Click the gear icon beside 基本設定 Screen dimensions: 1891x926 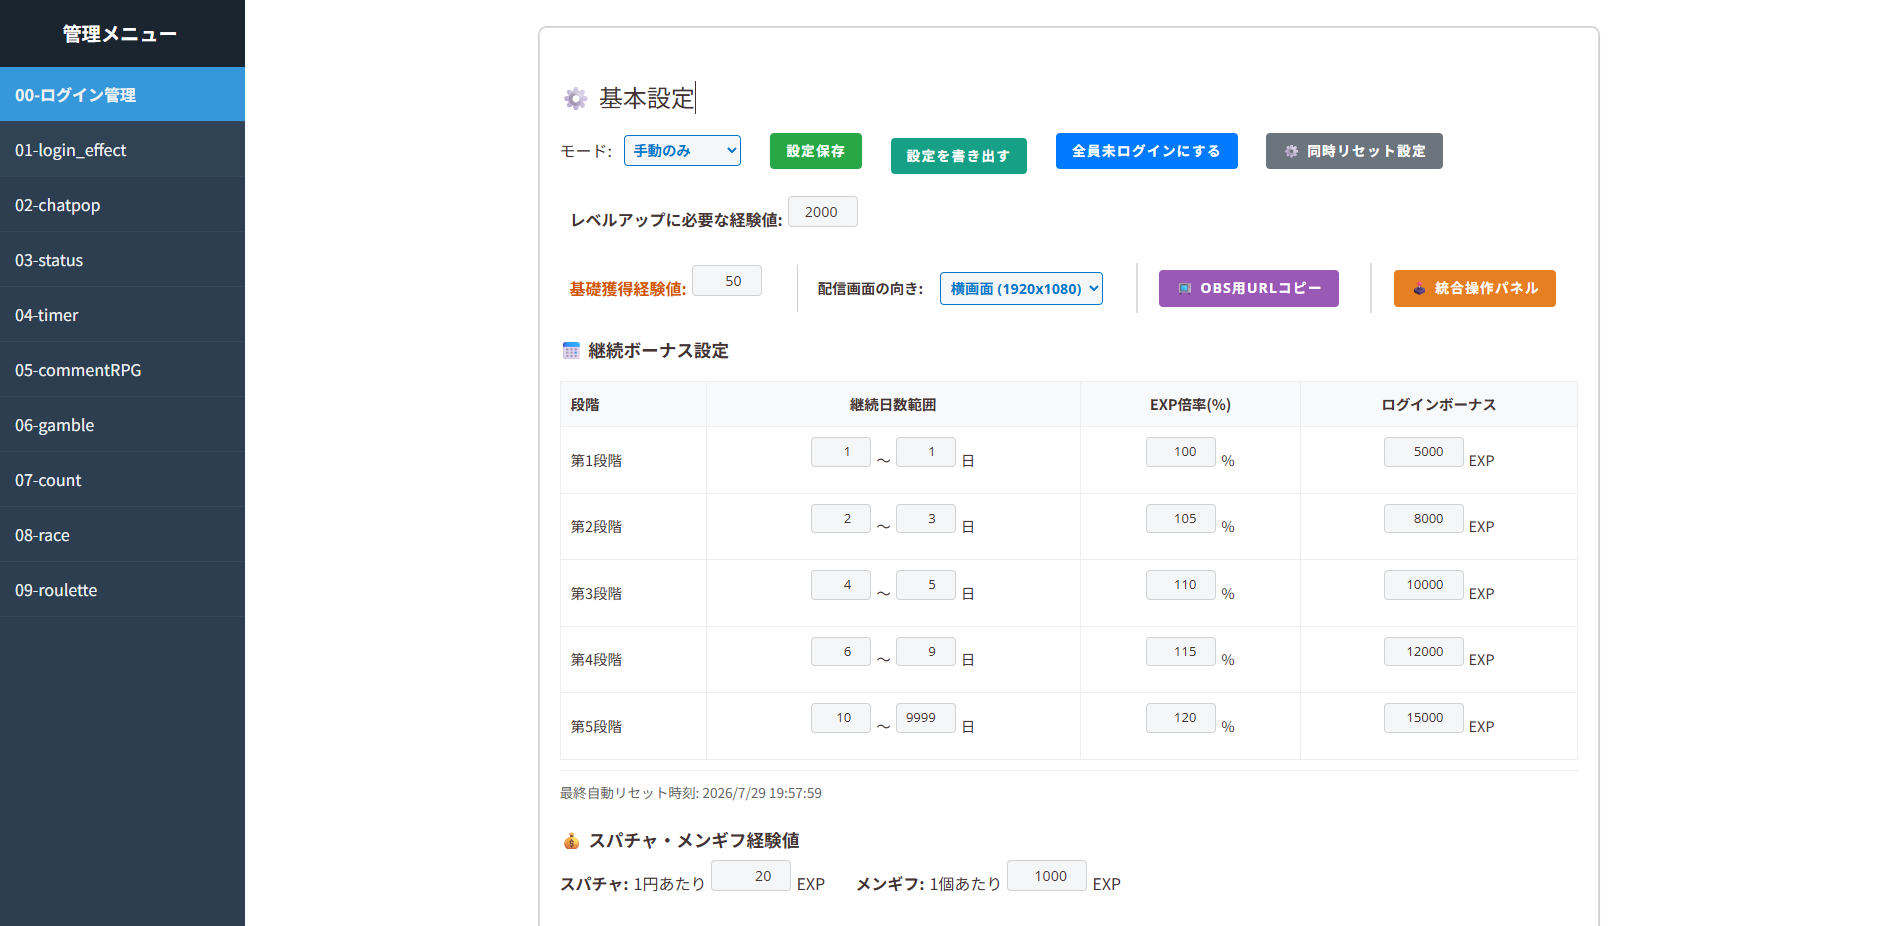point(575,98)
